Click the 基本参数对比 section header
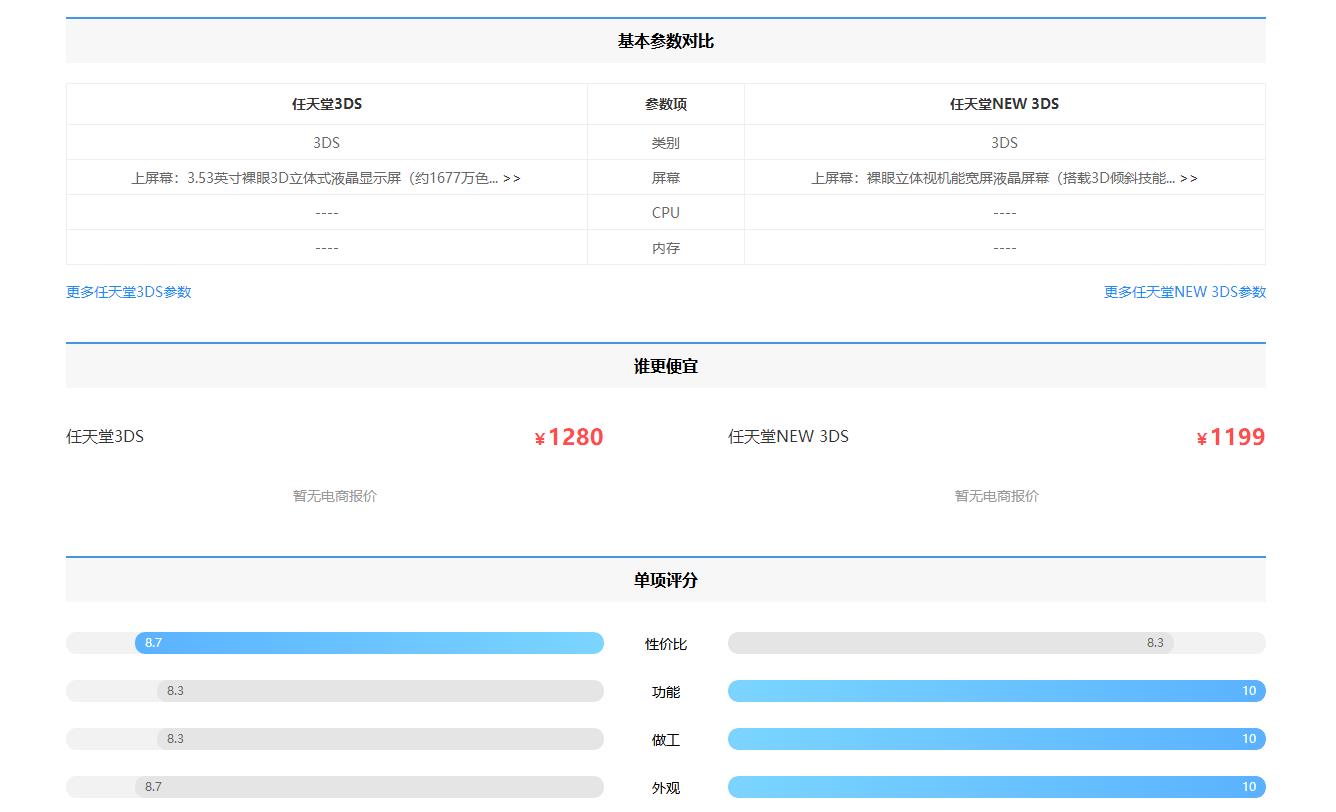 click(667, 42)
